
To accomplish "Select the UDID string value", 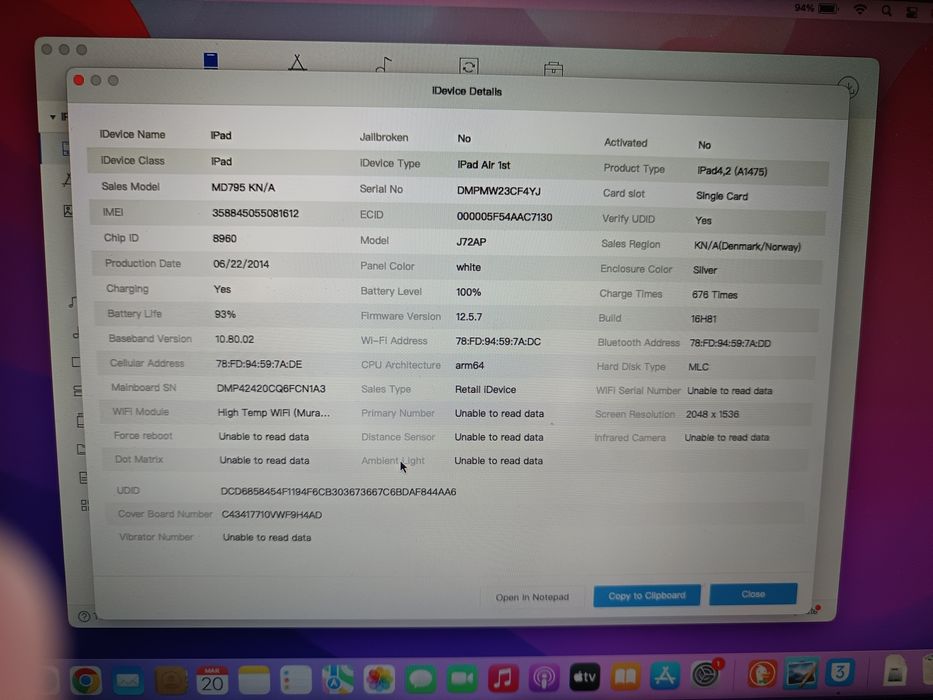I will [x=338, y=492].
